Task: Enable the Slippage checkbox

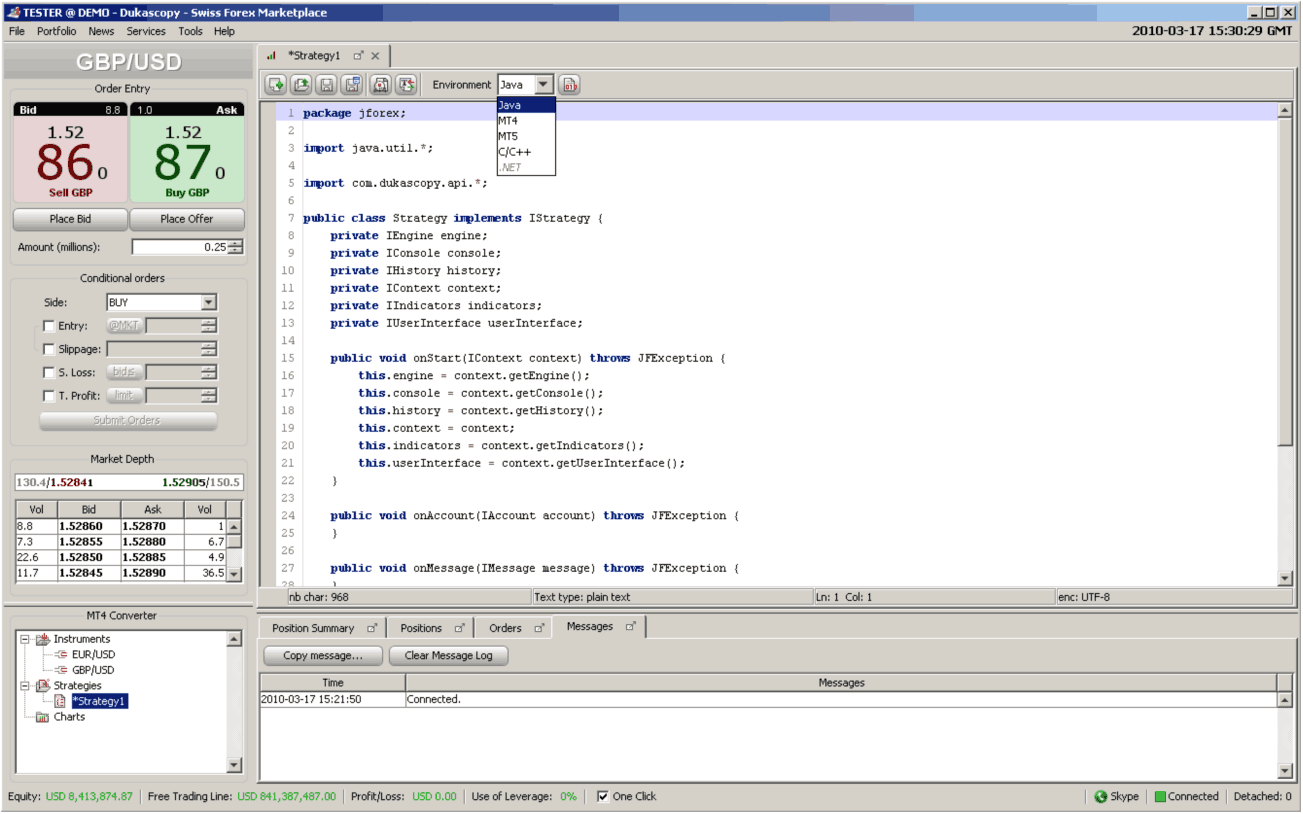Action: click(x=49, y=349)
